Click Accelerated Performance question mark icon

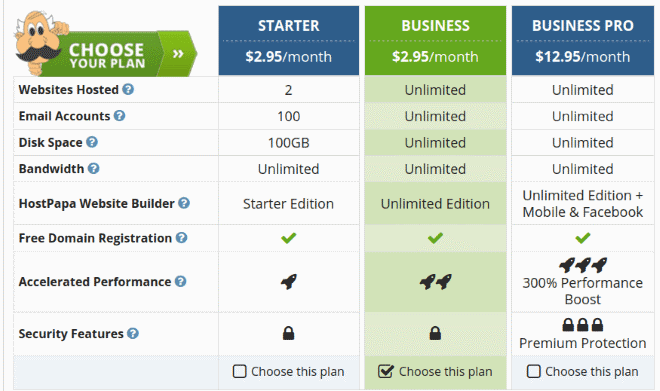181,281
